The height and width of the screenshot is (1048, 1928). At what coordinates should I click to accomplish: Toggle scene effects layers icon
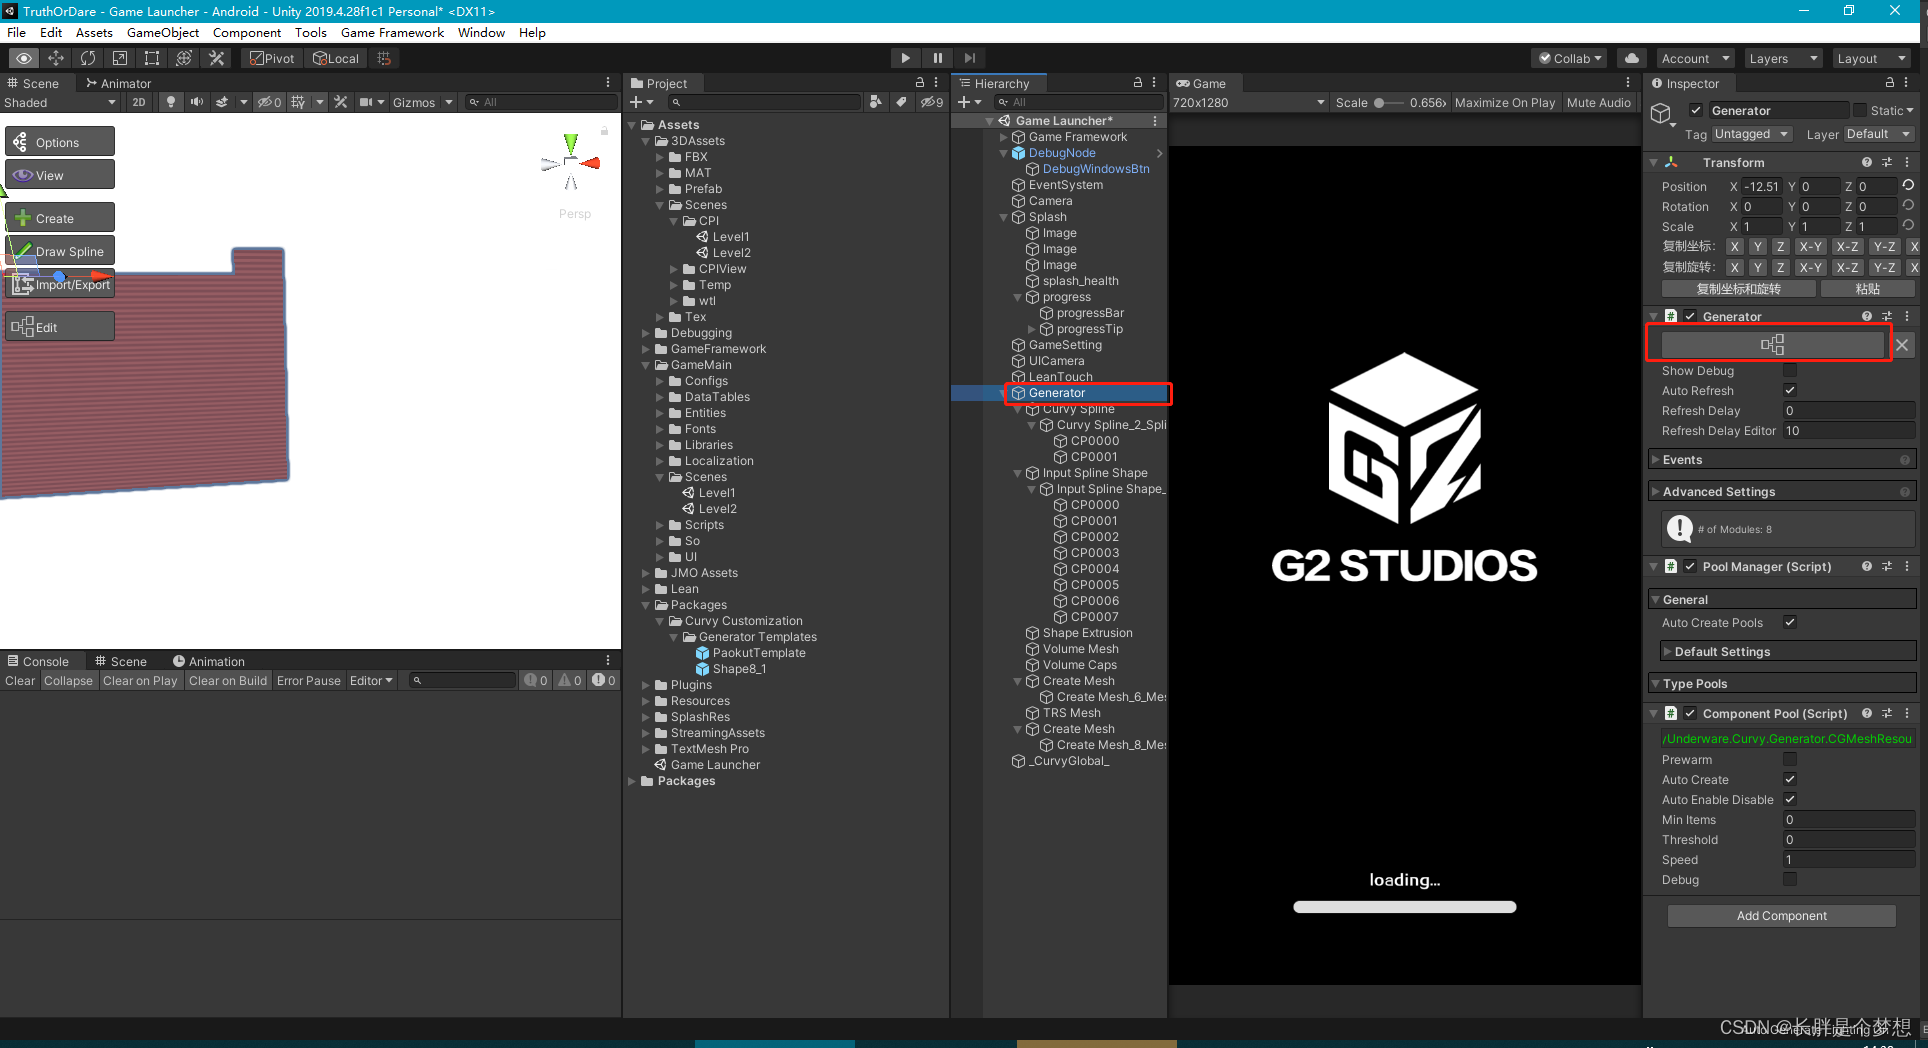222,102
